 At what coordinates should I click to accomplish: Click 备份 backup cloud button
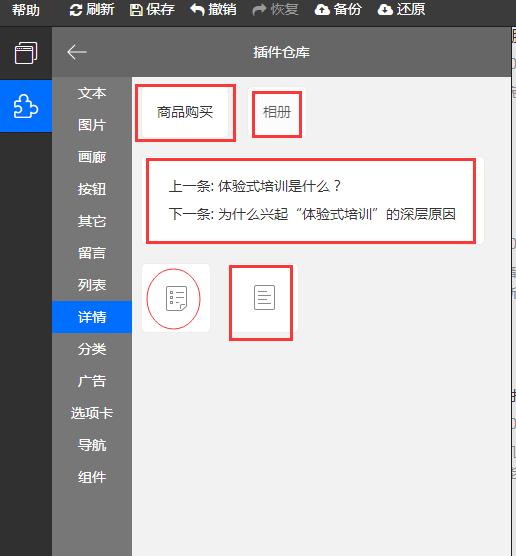[x=338, y=10]
